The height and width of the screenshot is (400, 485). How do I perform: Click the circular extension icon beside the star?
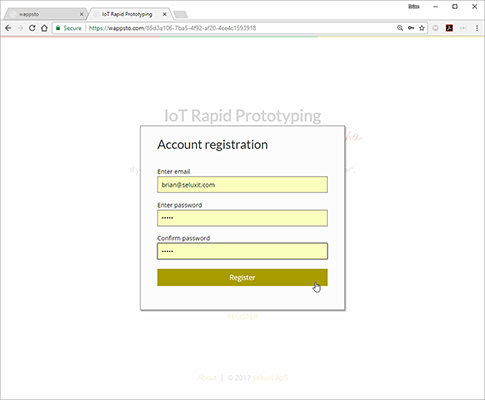pos(435,28)
